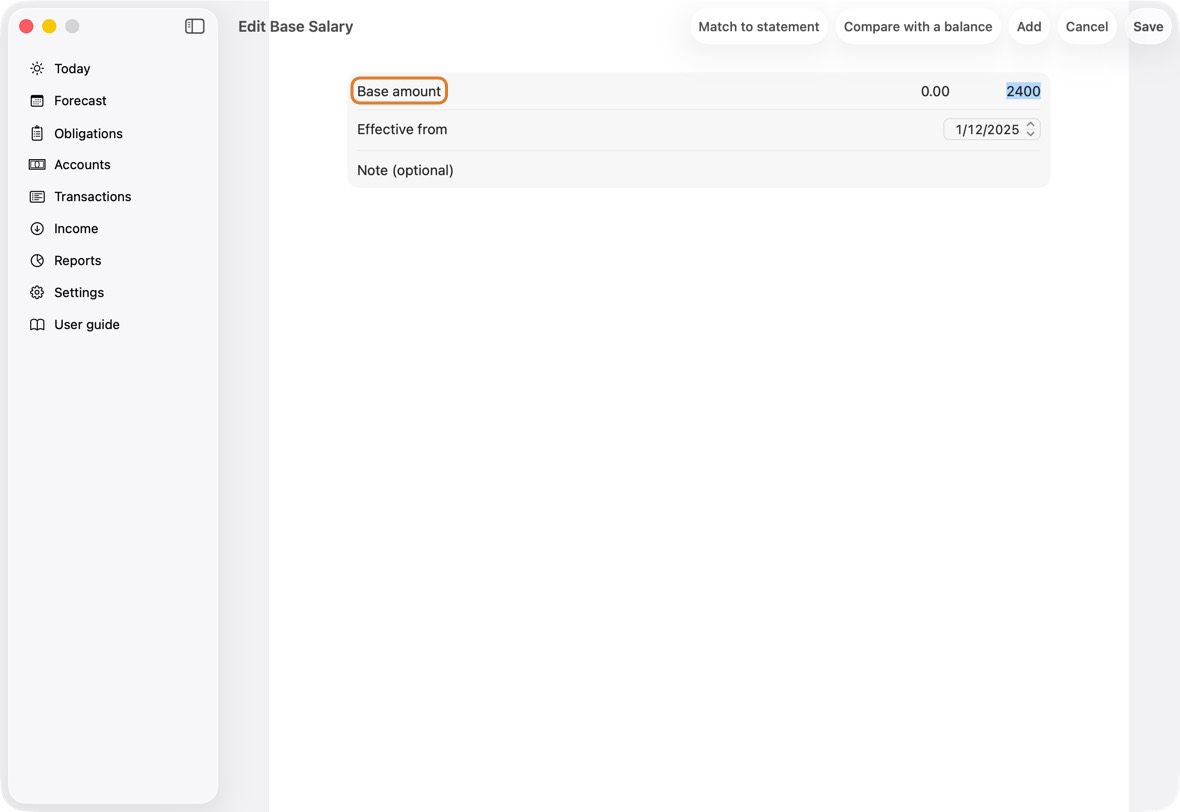
Task: Click the Forecast calendar icon
Action: 37,101
